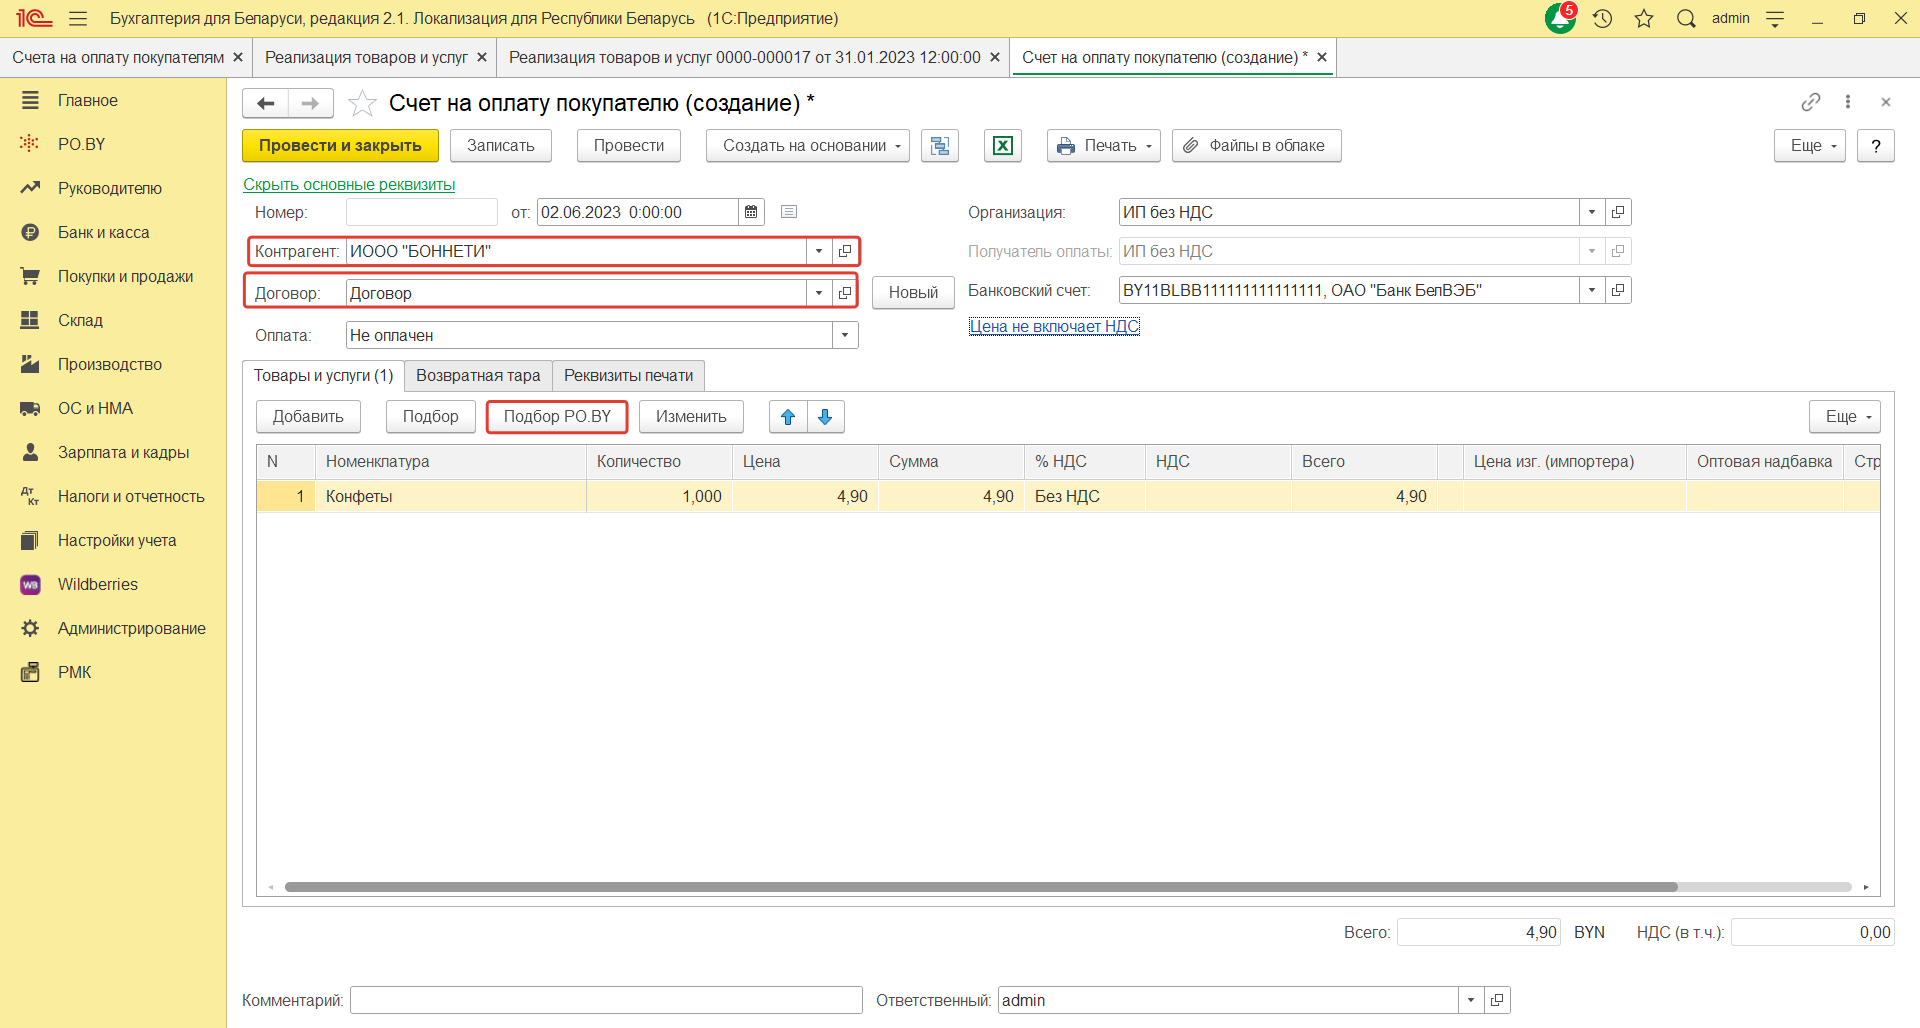This screenshot has width=1920, height=1028.
Task: Add document to favorites with star icon
Action: (362, 103)
